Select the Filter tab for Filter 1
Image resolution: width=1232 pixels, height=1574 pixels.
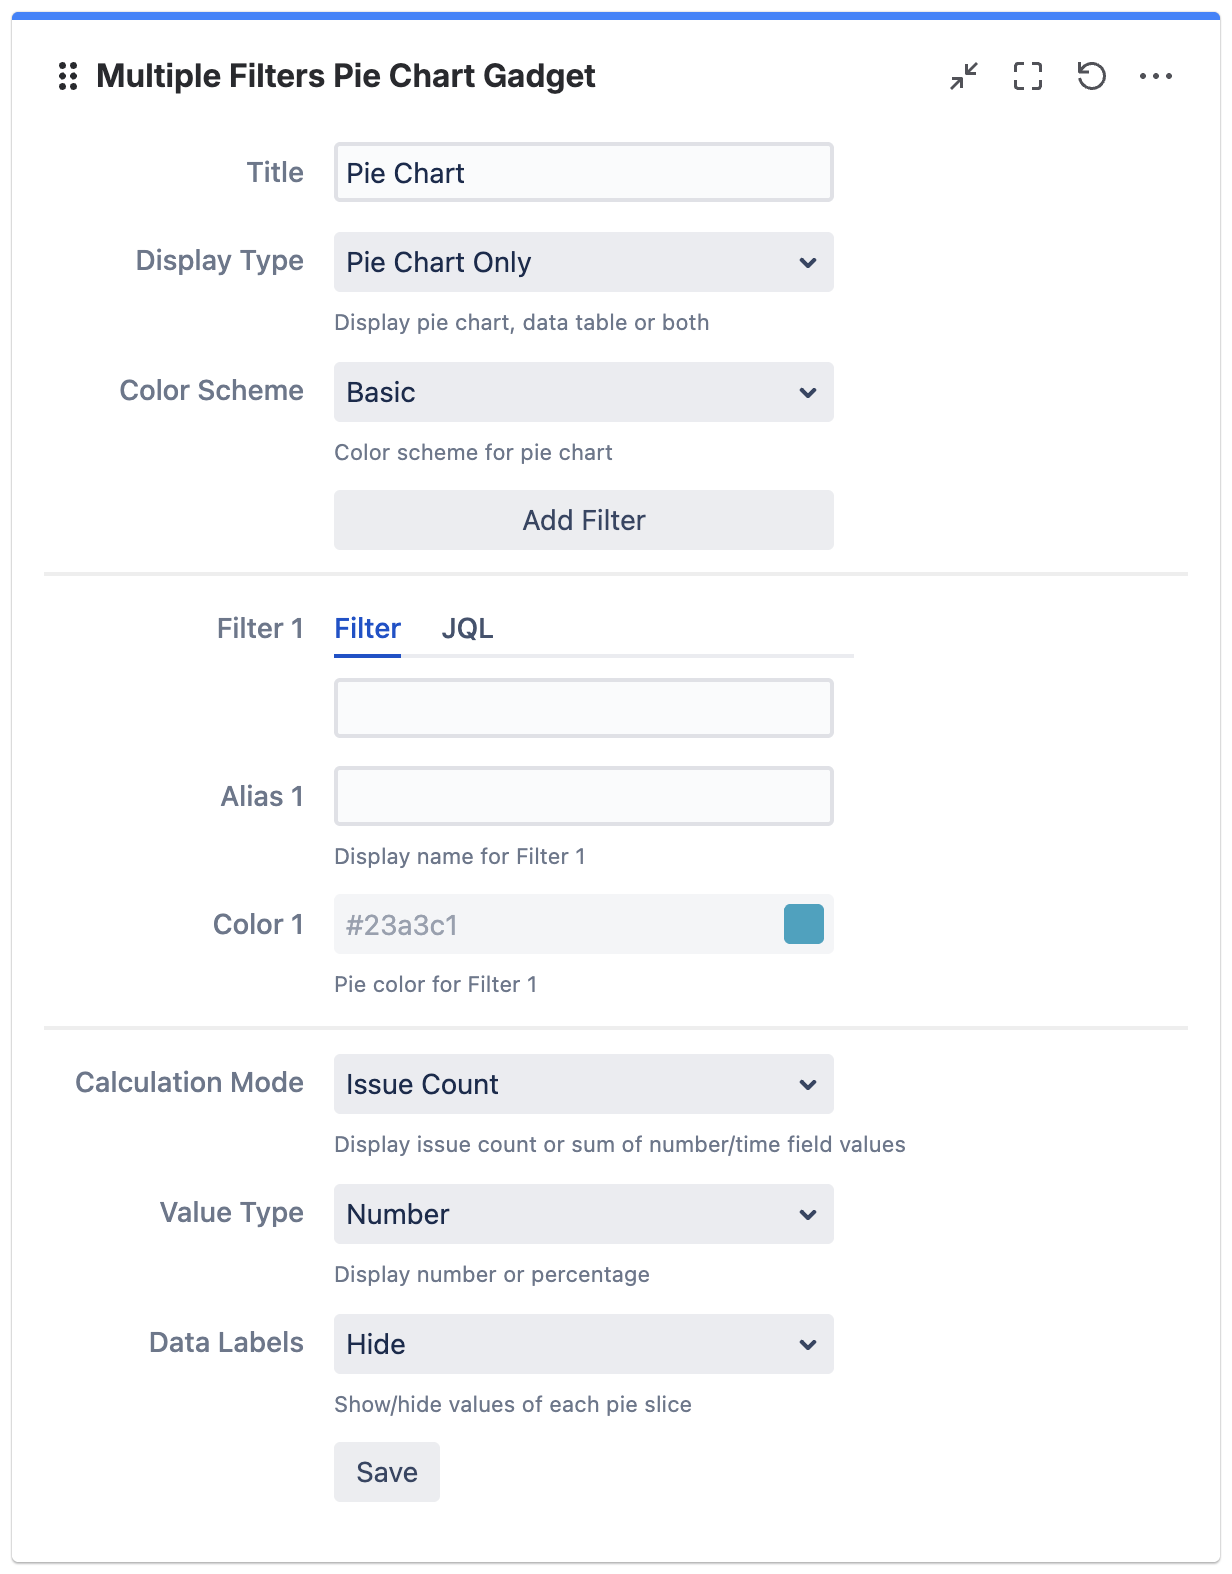(367, 628)
